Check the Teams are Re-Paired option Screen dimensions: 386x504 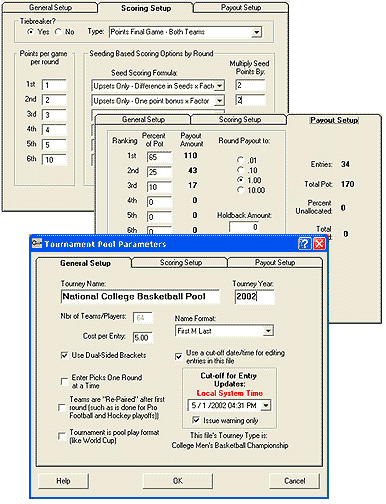pos(62,408)
